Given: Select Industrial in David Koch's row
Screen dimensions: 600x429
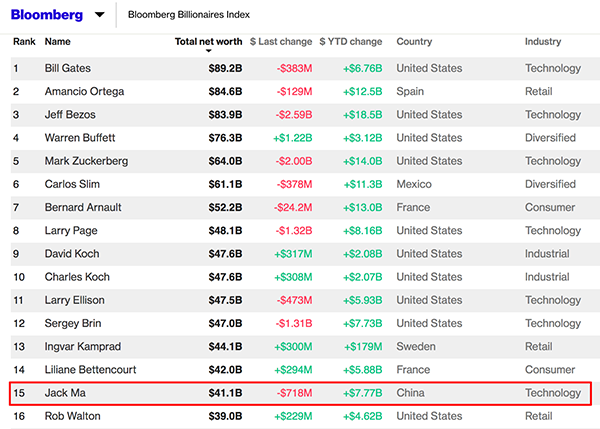Looking at the screenshot, I should [547, 254].
